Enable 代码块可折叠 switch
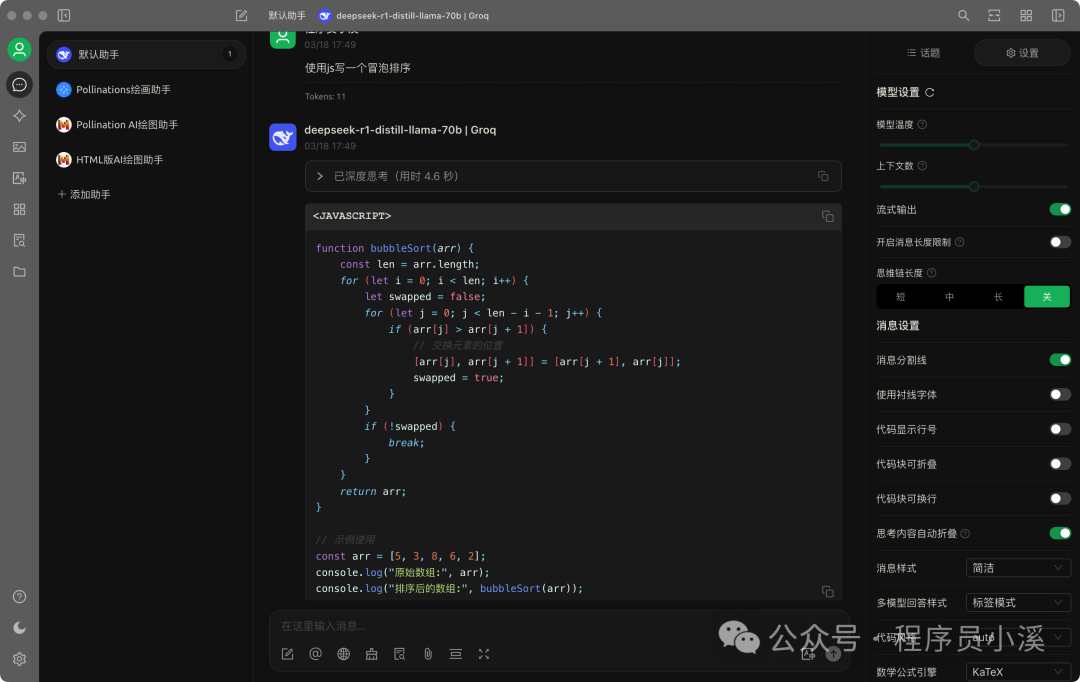 1060,464
